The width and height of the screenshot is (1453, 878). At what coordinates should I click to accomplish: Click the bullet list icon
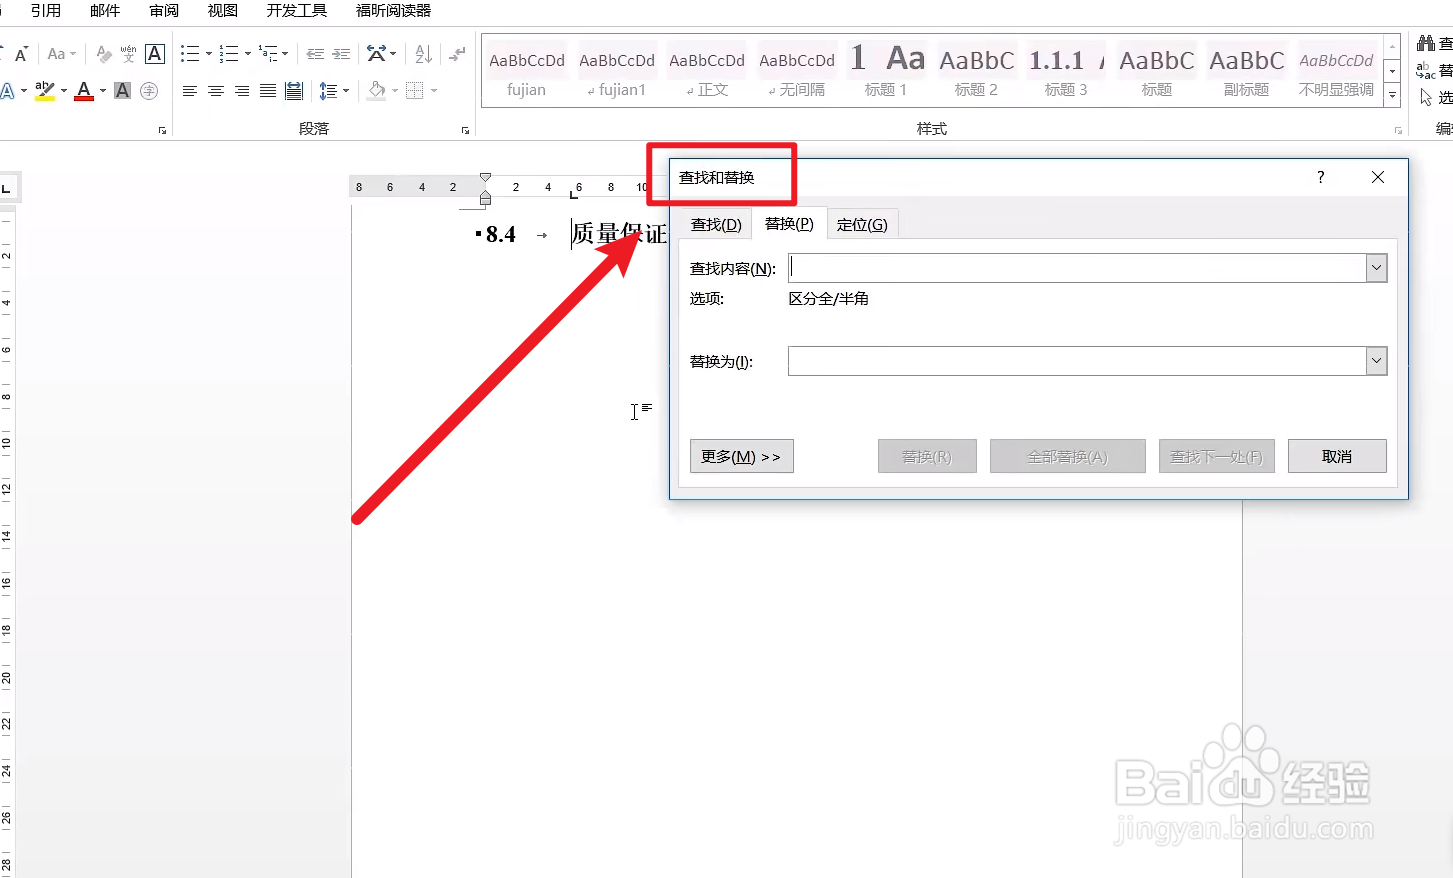(x=190, y=54)
